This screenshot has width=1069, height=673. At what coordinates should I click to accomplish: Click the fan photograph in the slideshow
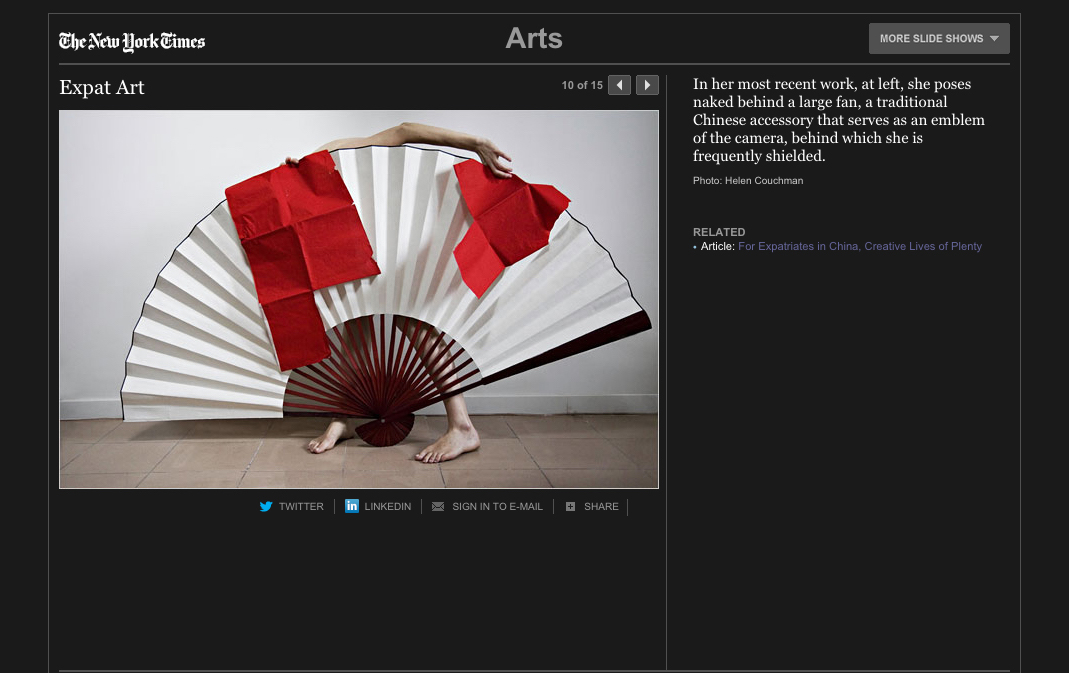point(359,299)
